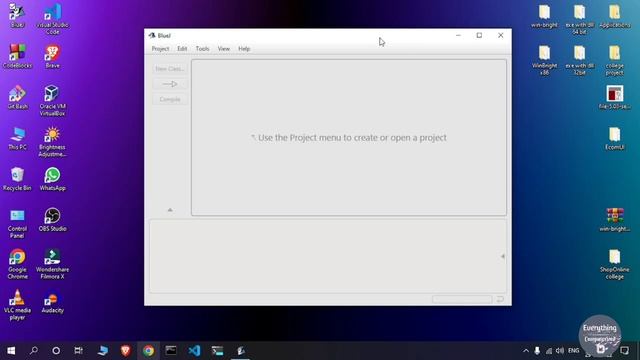
Task: Open the OBS Studio desktop icon
Action: (x=53, y=220)
